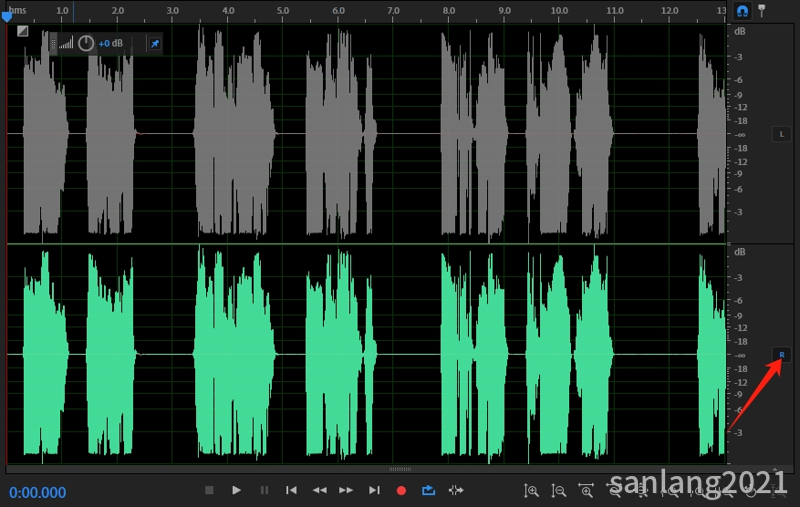Viewport: 800px width, 507px height.
Task: Click the Play button in transport controls
Action: tap(237, 490)
